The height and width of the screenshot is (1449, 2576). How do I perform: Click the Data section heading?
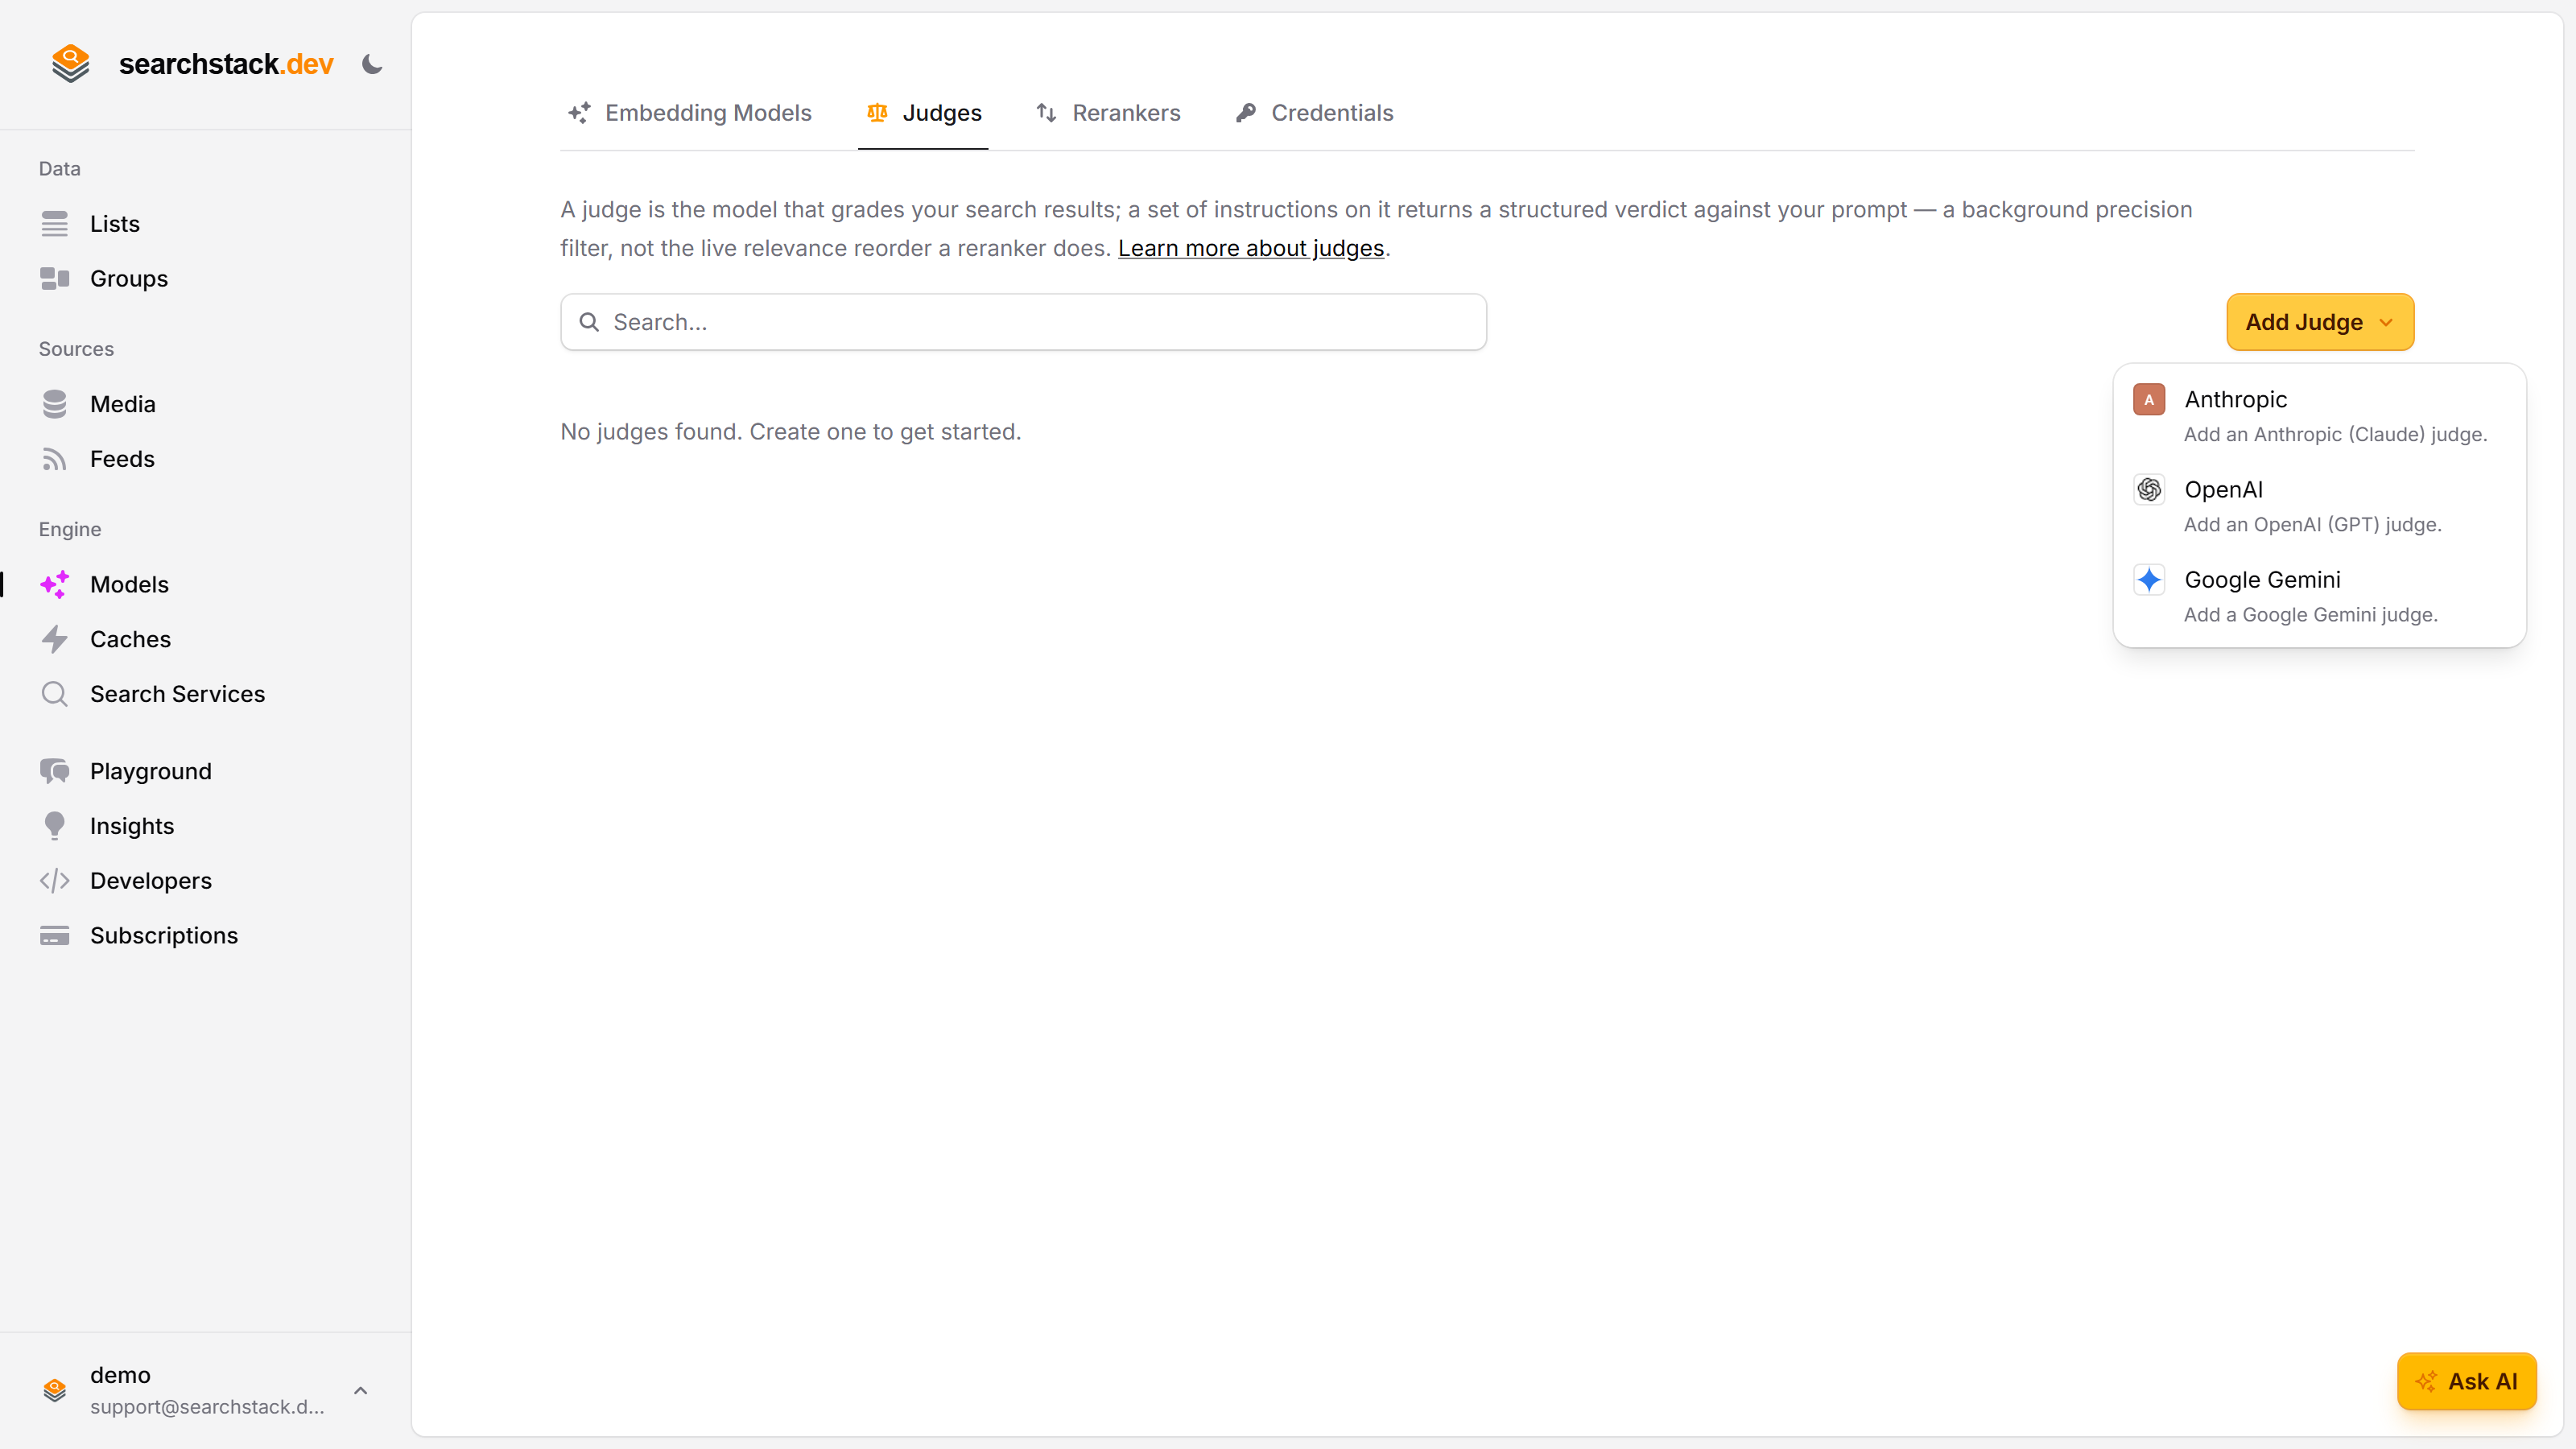point(60,169)
